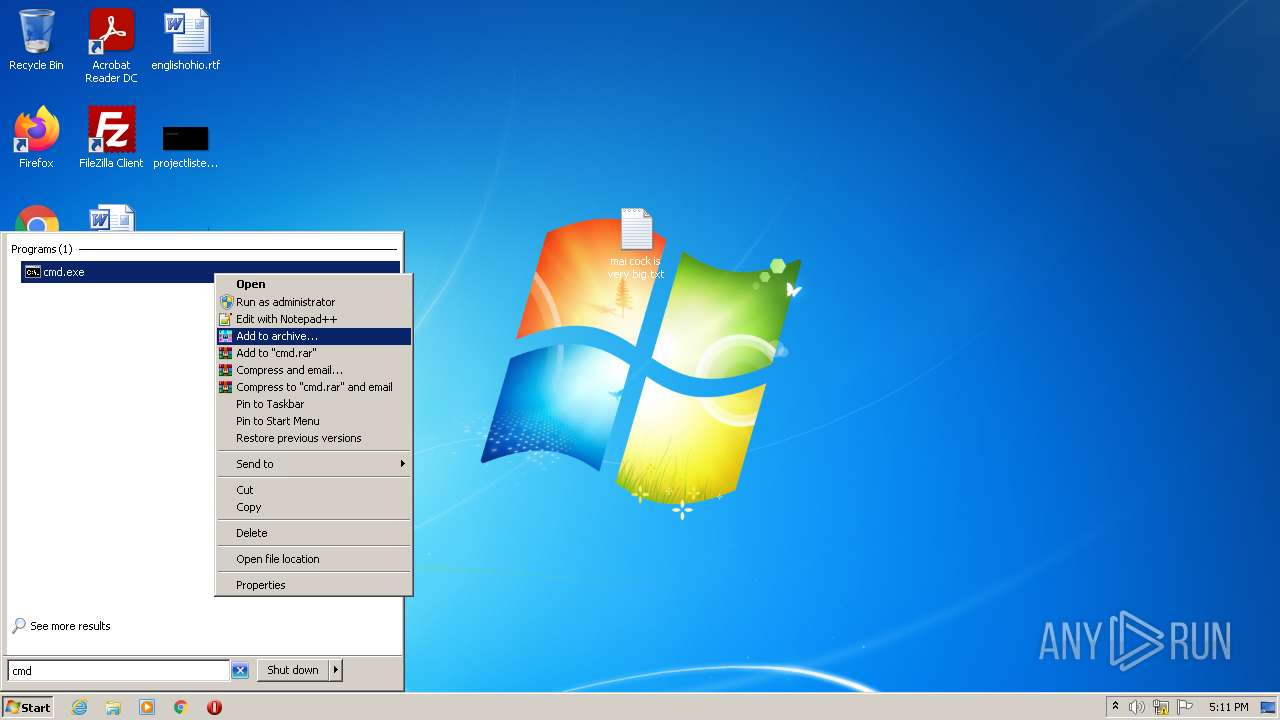Choose Open file location
This screenshot has width=1280, height=720.
(314, 559)
